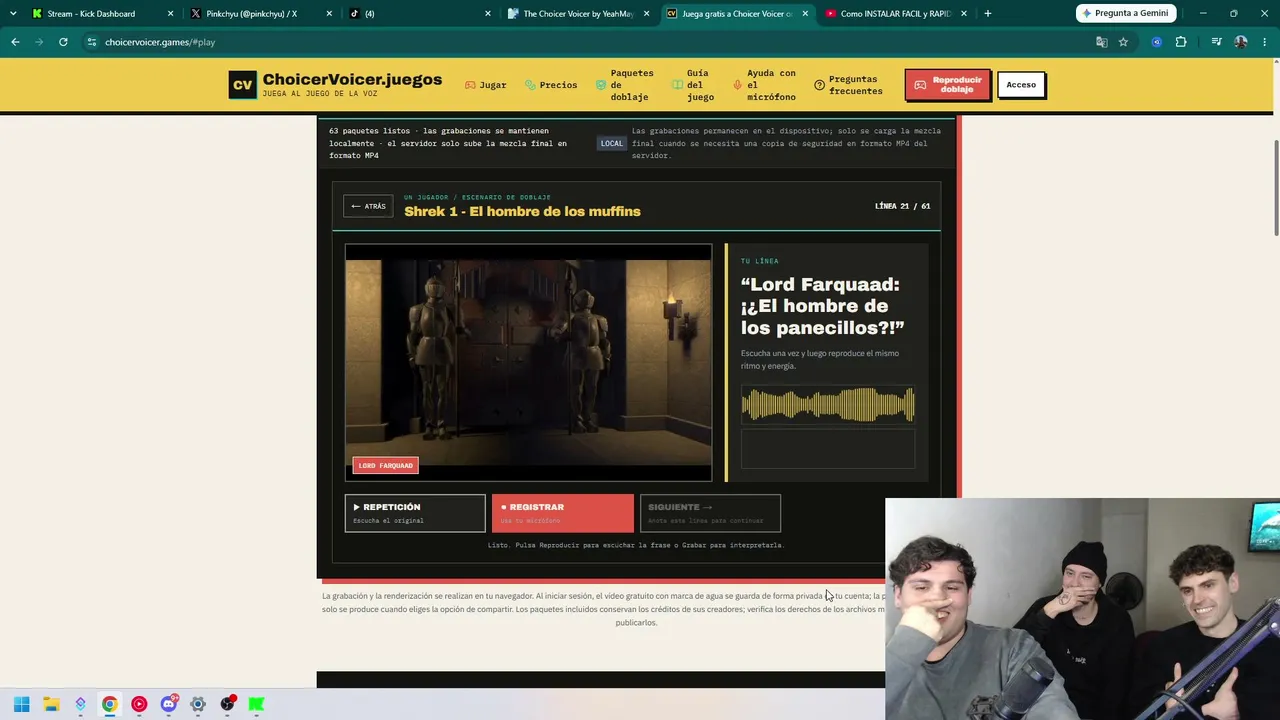Click the yellow audio waveform
The width and height of the screenshot is (1280, 720).
828,405
